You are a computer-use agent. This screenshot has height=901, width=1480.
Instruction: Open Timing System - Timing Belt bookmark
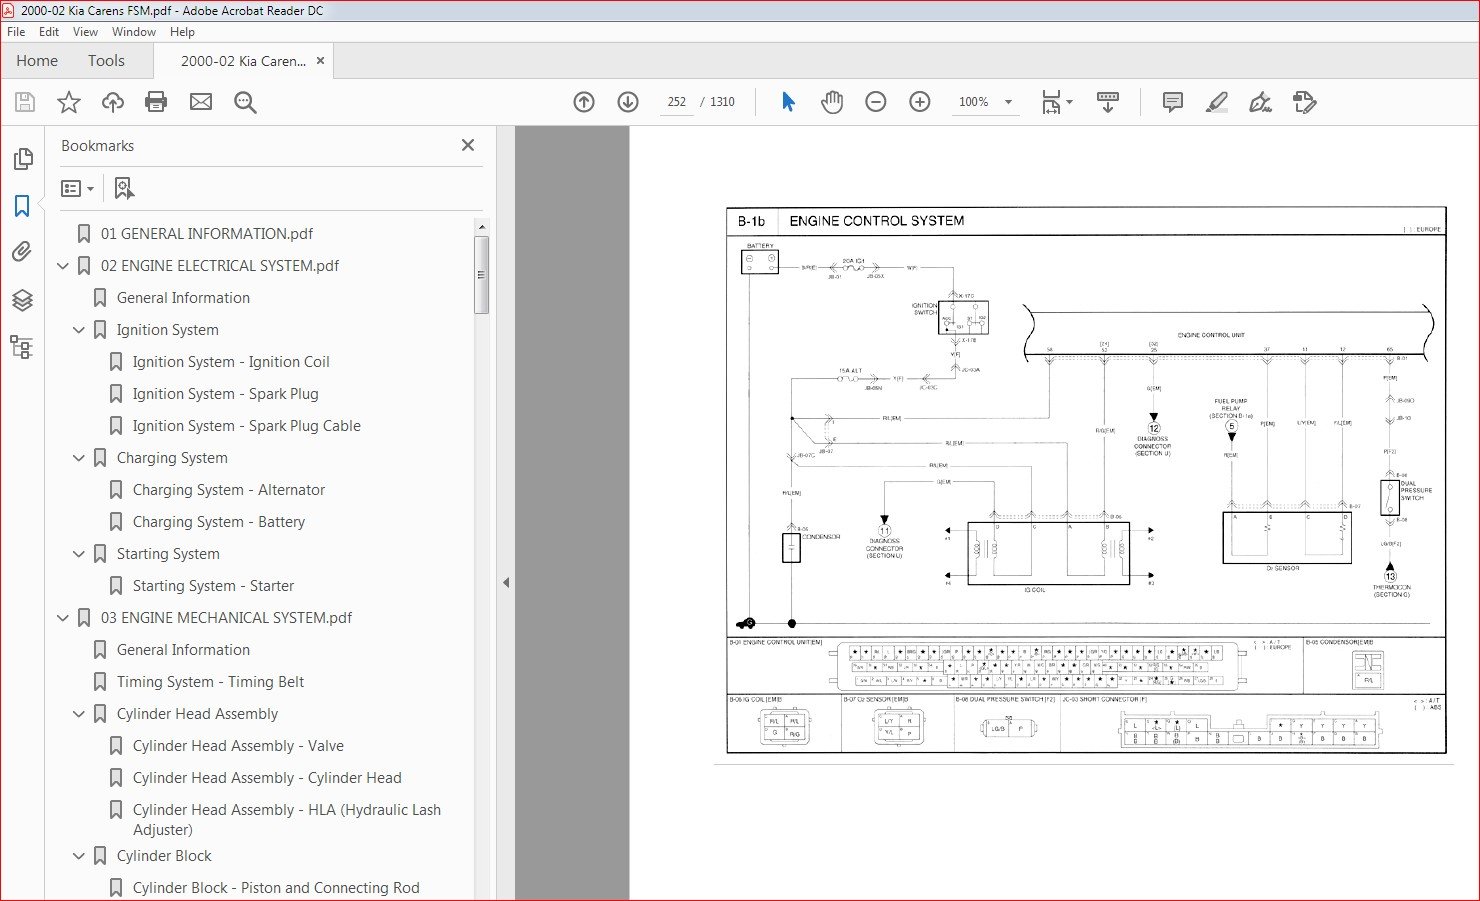click(x=210, y=682)
